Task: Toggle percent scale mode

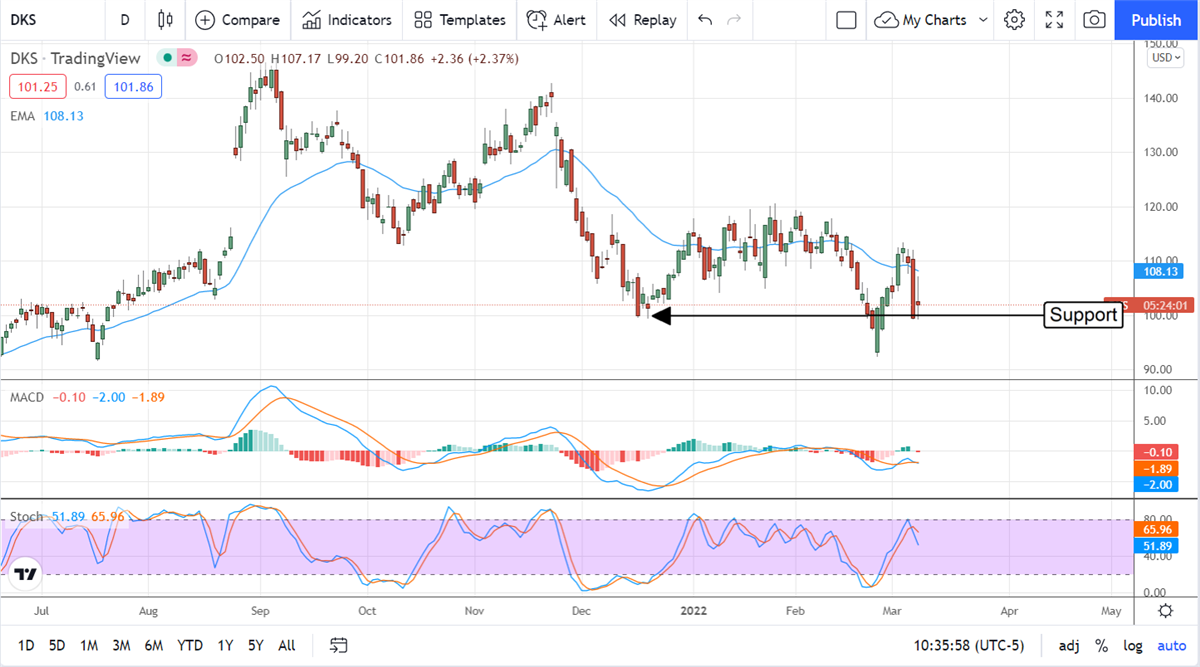Action: tap(1101, 645)
